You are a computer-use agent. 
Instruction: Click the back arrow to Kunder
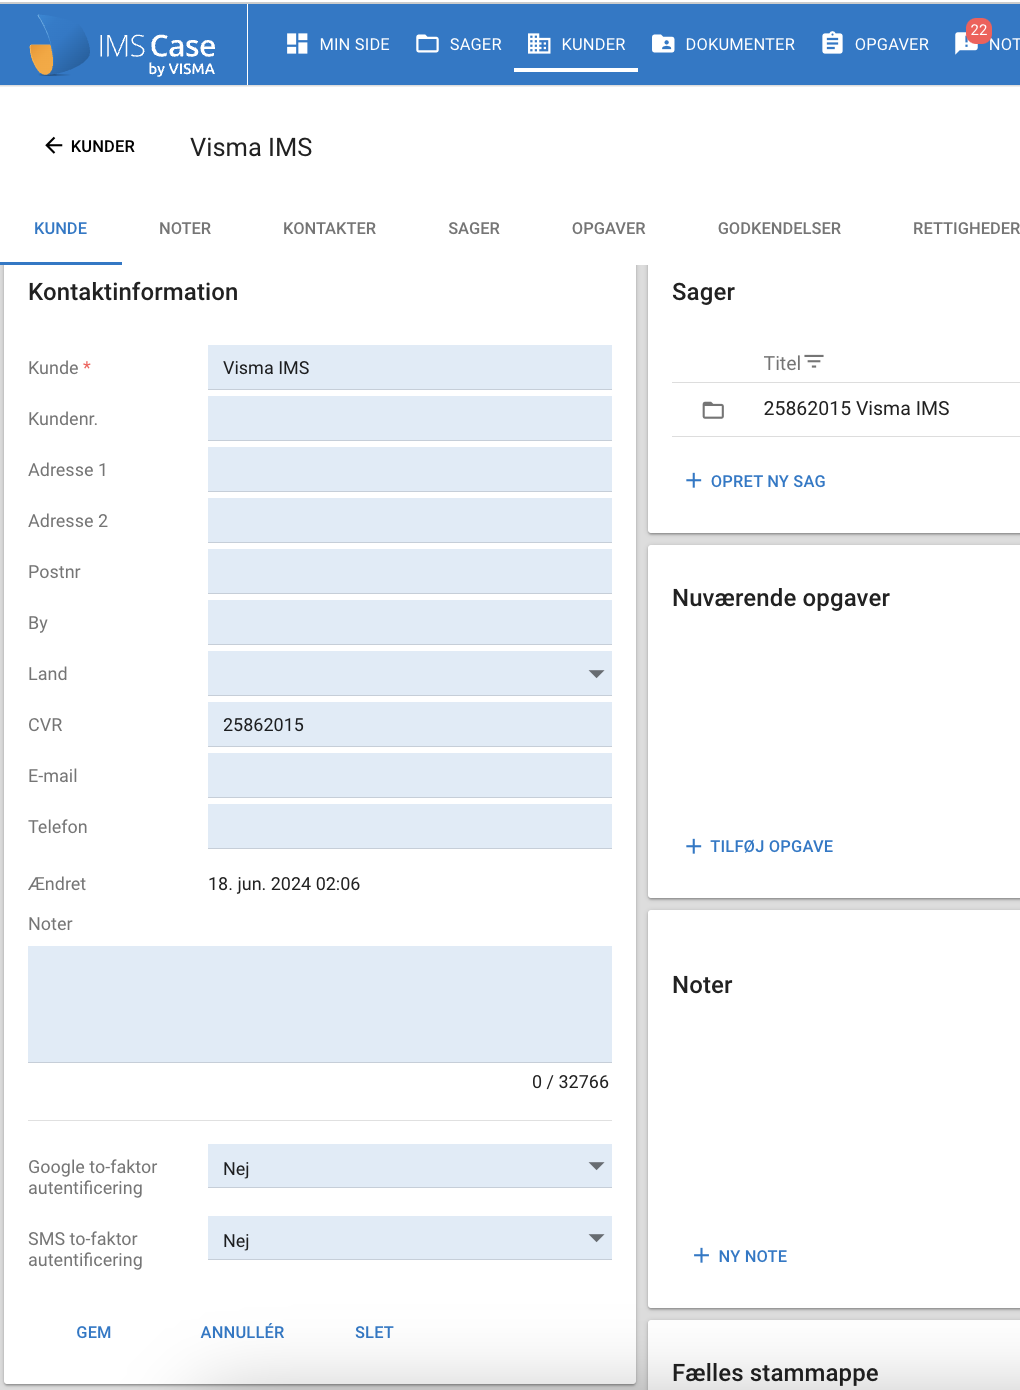pos(53,146)
